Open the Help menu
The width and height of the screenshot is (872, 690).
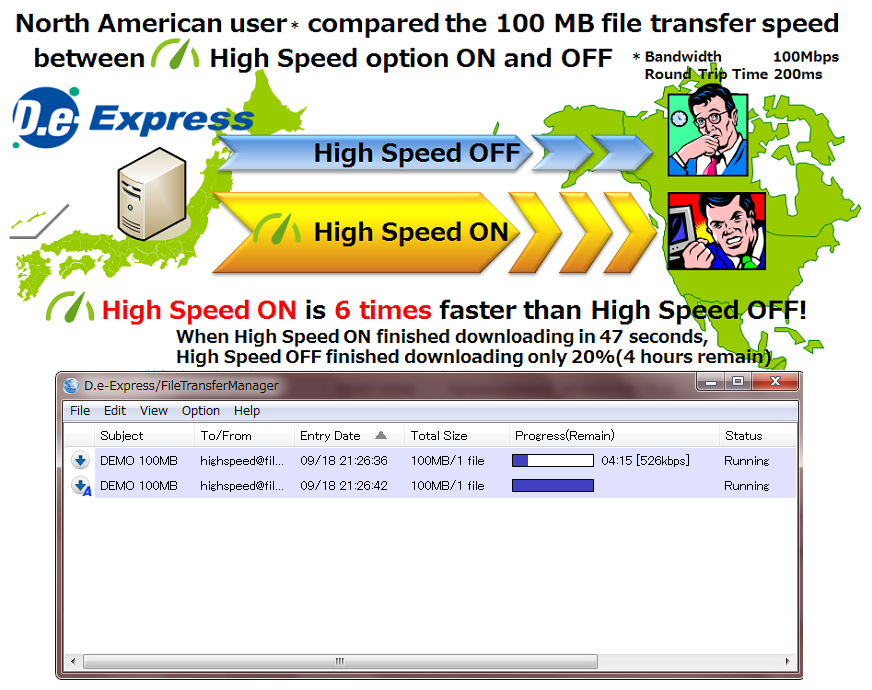point(247,411)
